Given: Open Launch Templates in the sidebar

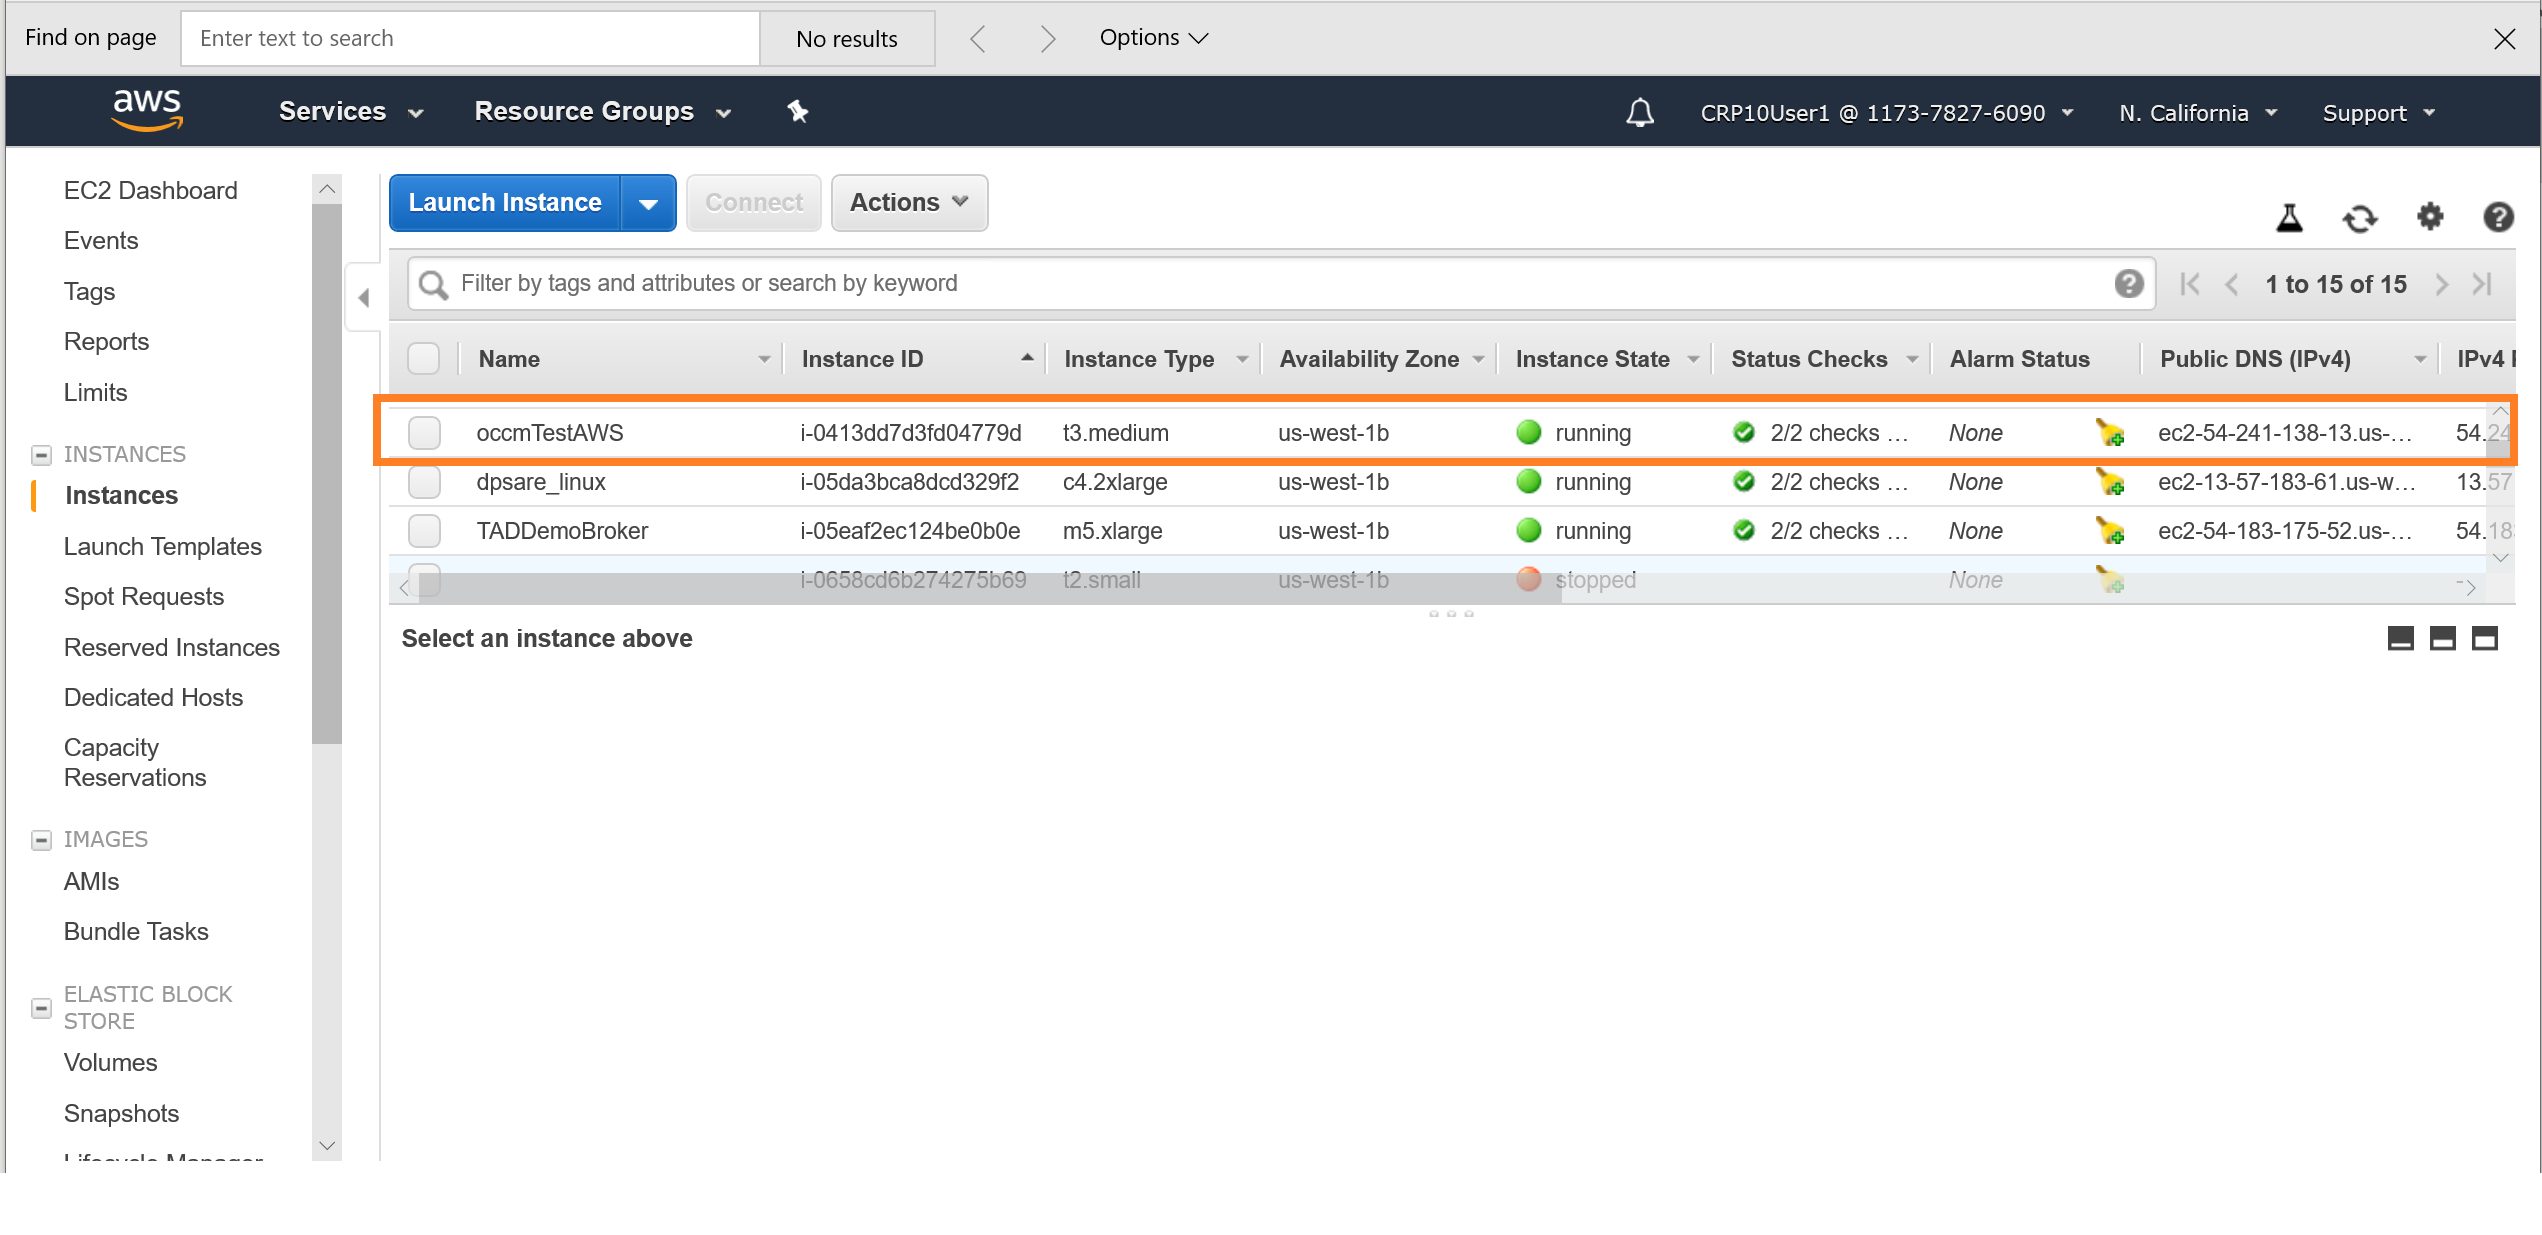Looking at the screenshot, I should point(162,546).
